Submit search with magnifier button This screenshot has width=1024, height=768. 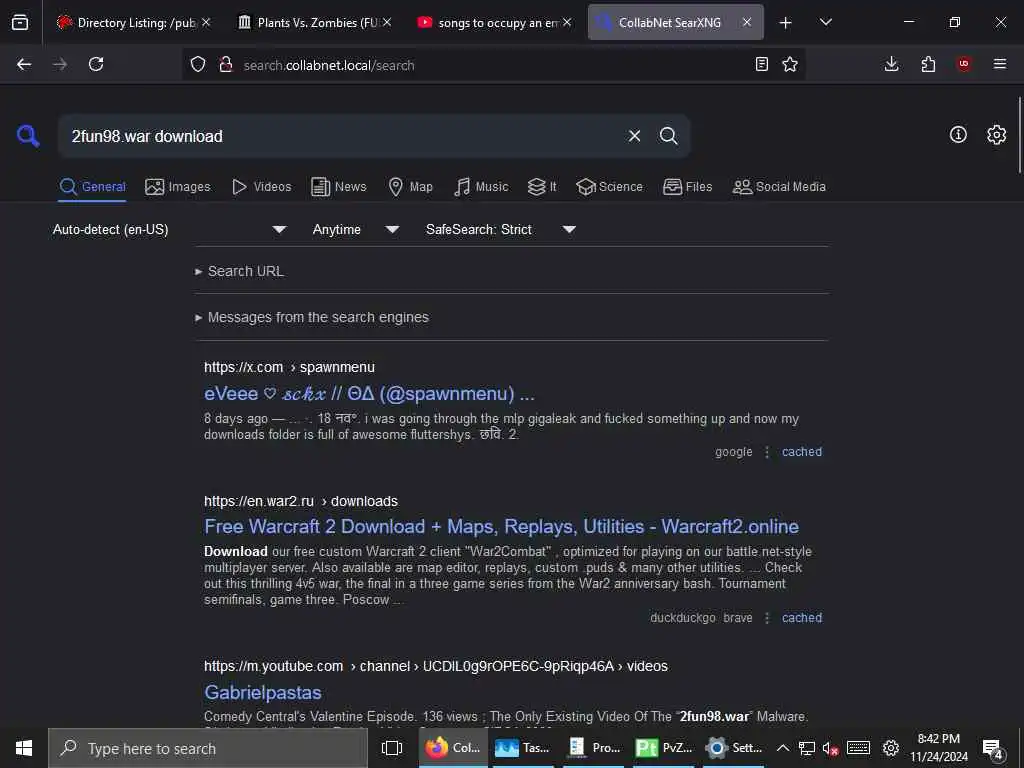point(668,136)
